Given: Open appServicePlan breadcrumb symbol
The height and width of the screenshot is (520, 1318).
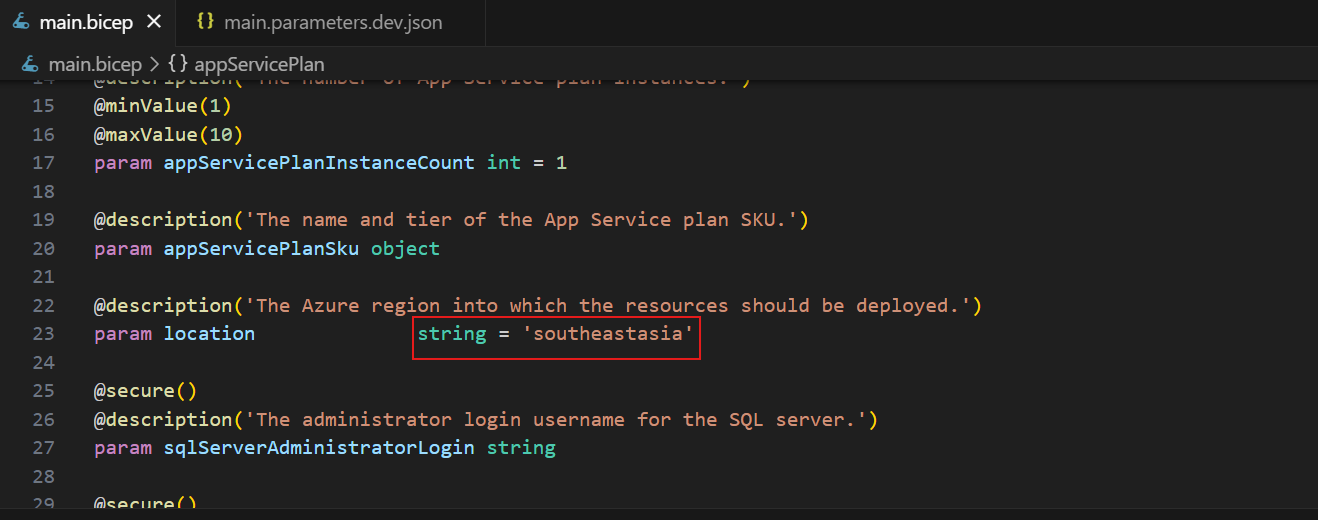Looking at the screenshot, I should pos(259,64).
